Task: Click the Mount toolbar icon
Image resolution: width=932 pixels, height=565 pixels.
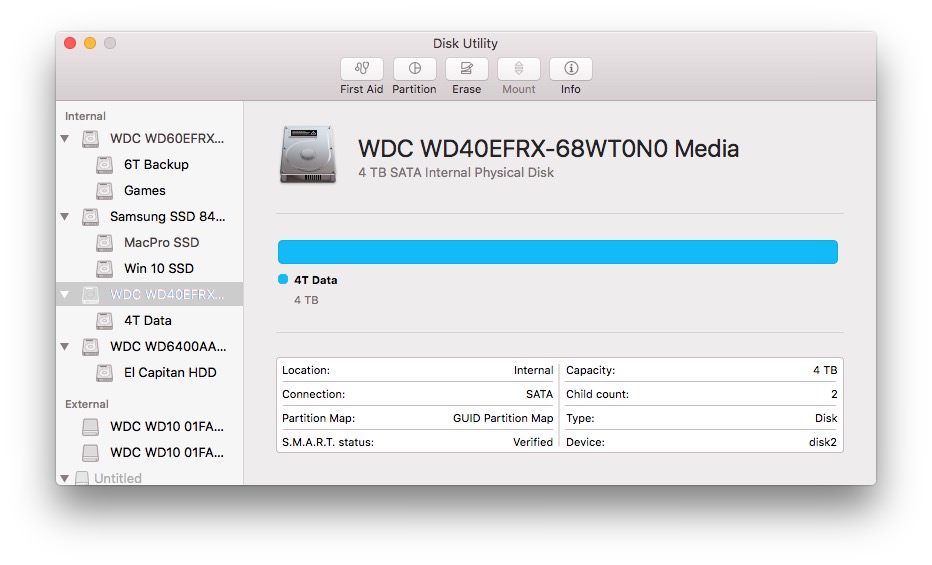Action: [x=518, y=69]
